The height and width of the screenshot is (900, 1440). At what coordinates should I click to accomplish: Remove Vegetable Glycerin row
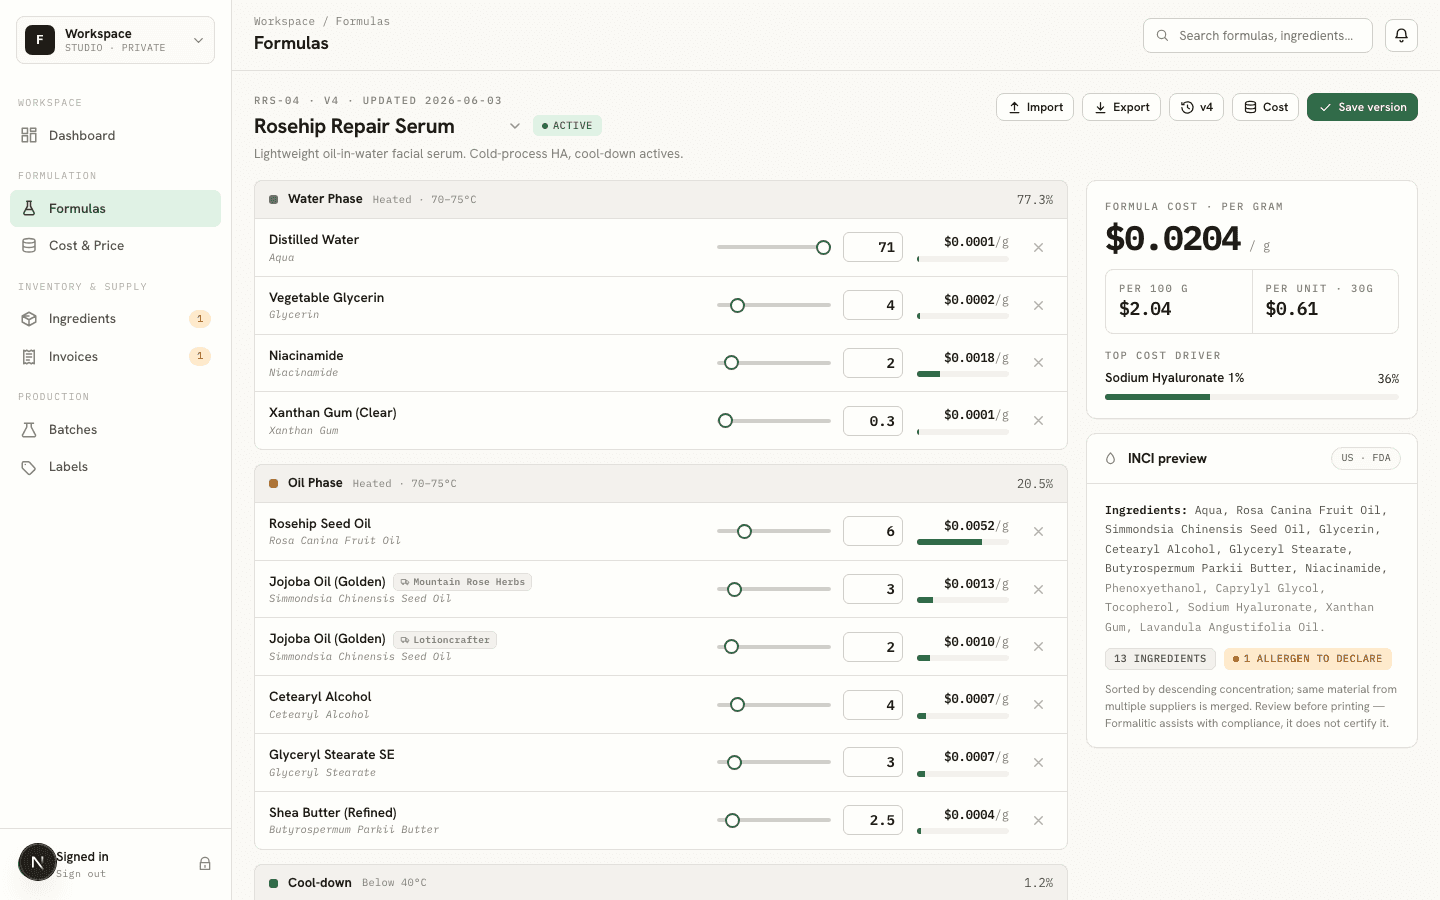(x=1038, y=305)
